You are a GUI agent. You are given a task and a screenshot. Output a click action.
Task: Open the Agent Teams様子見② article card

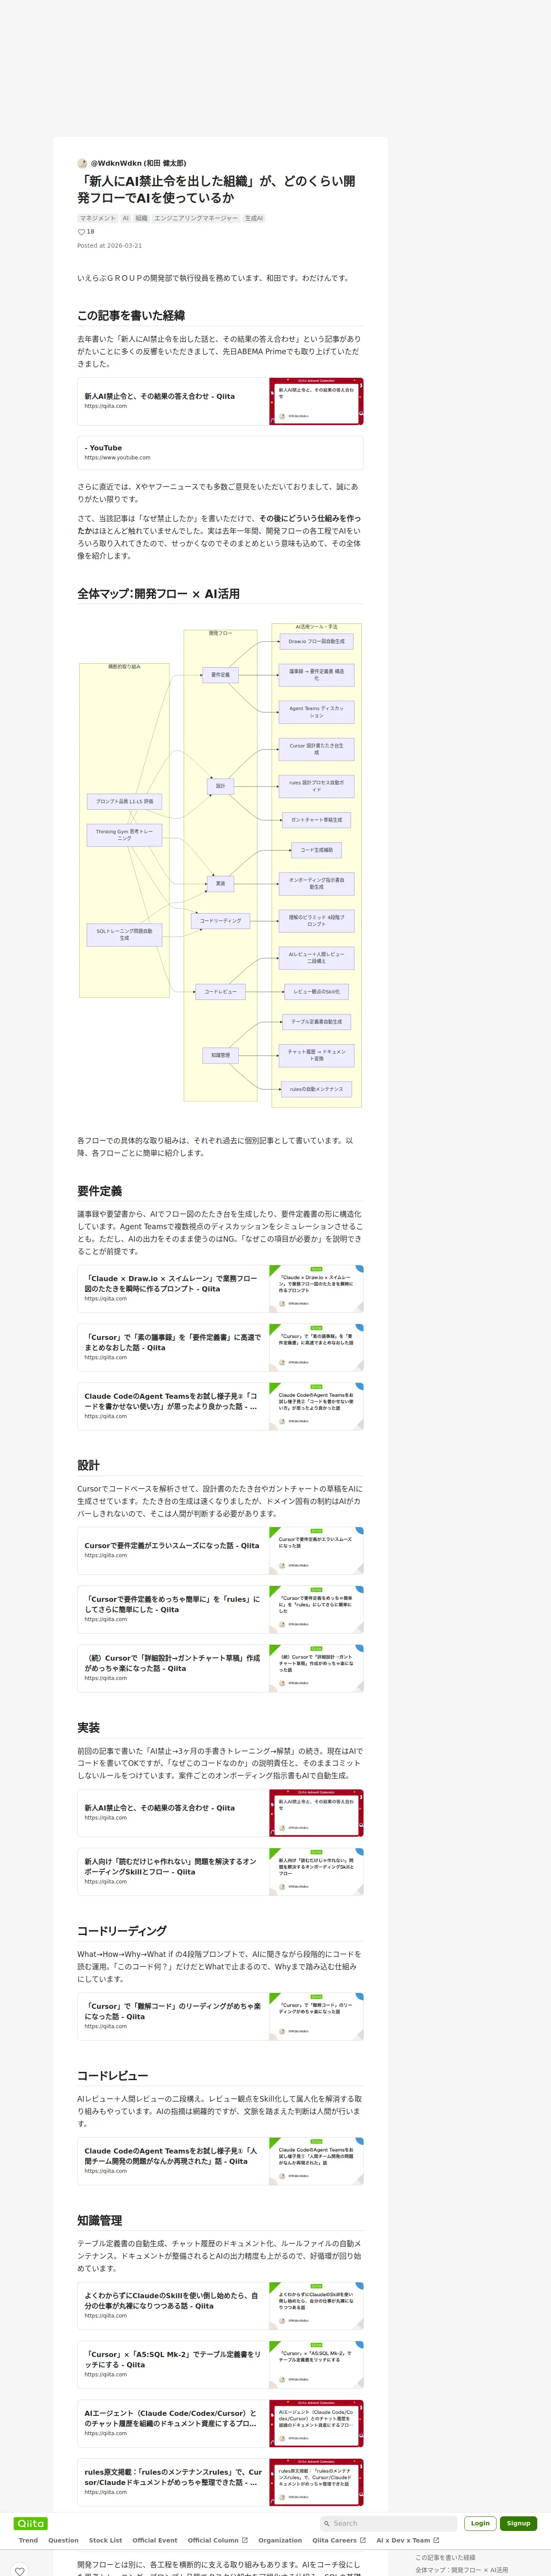[x=220, y=1407]
